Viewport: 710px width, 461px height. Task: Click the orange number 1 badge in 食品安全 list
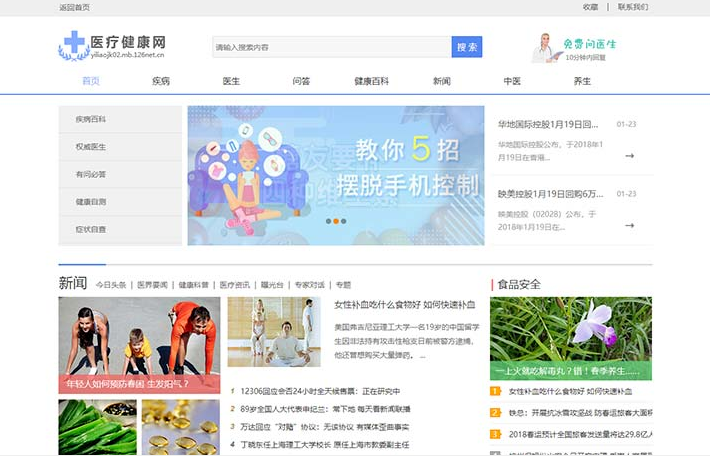pos(495,391)
